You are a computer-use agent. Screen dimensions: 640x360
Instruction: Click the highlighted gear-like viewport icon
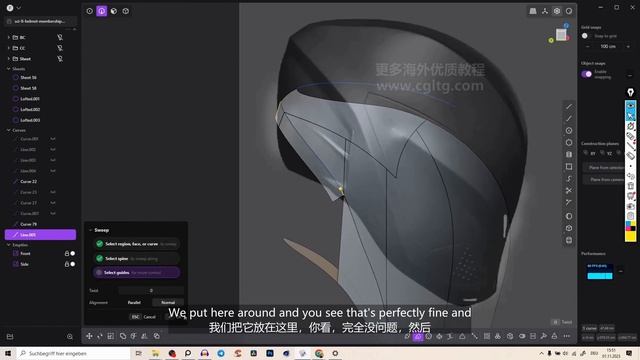pyautogui.click(x=557, y=11)
